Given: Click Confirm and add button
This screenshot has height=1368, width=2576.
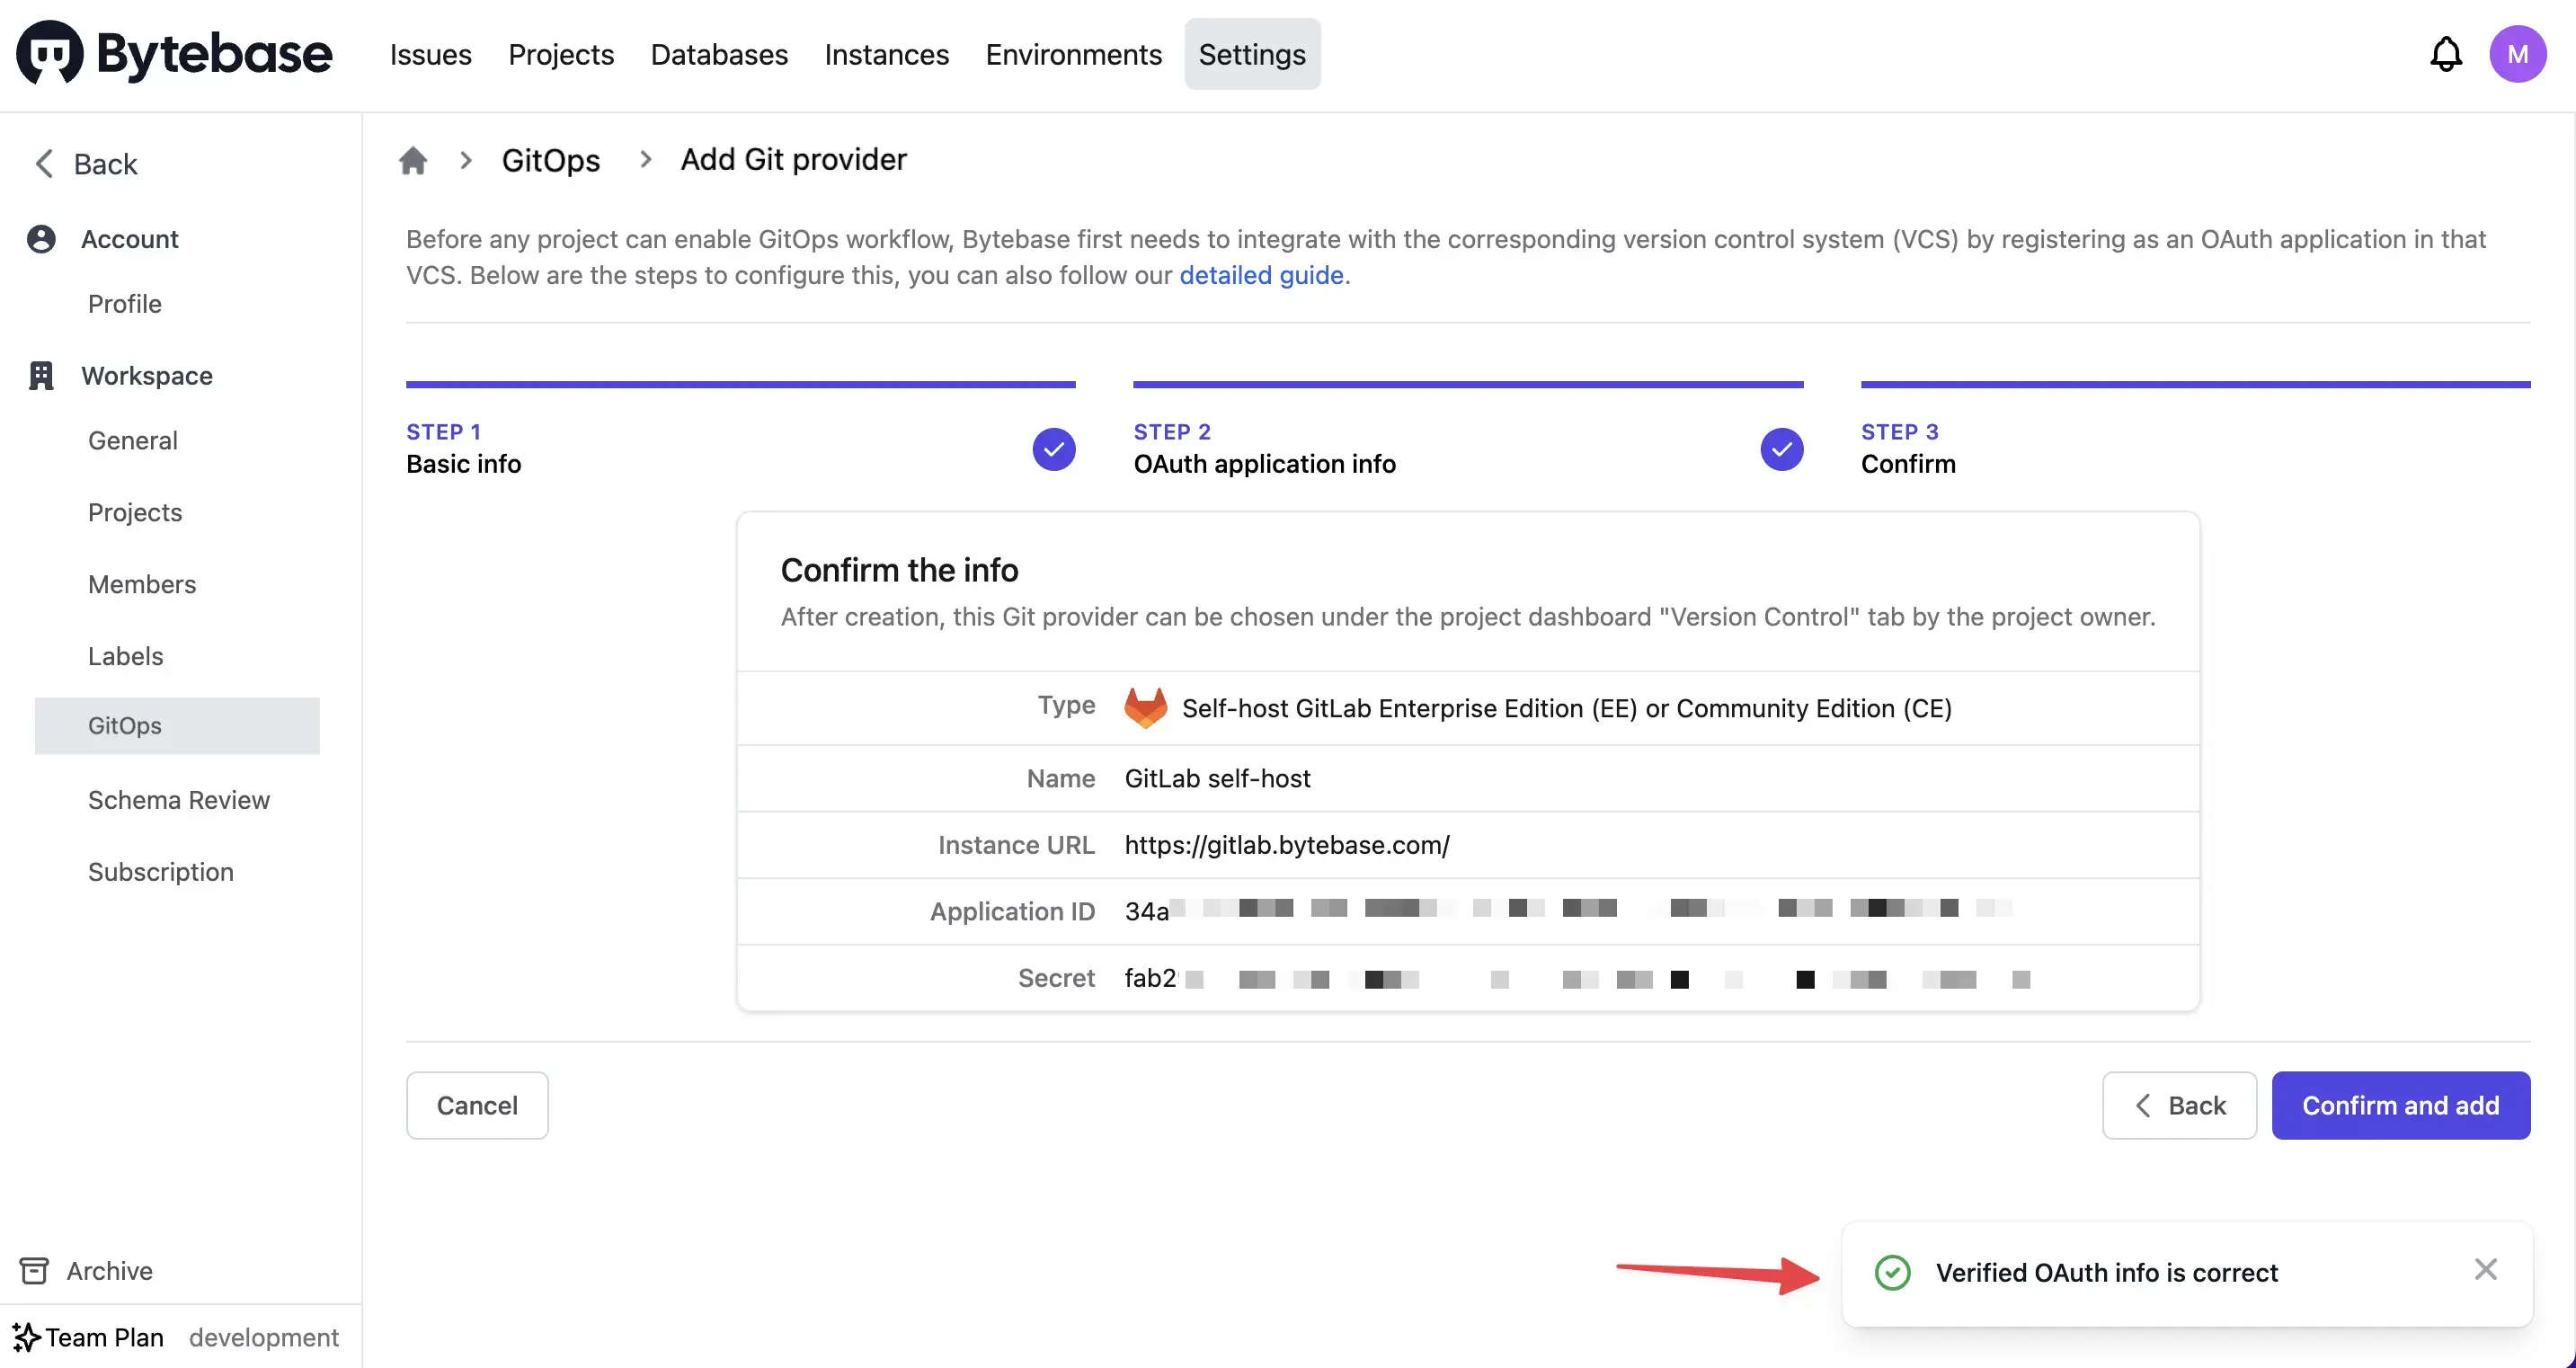Looking at the screenshot, I should coord(2400,1105).
